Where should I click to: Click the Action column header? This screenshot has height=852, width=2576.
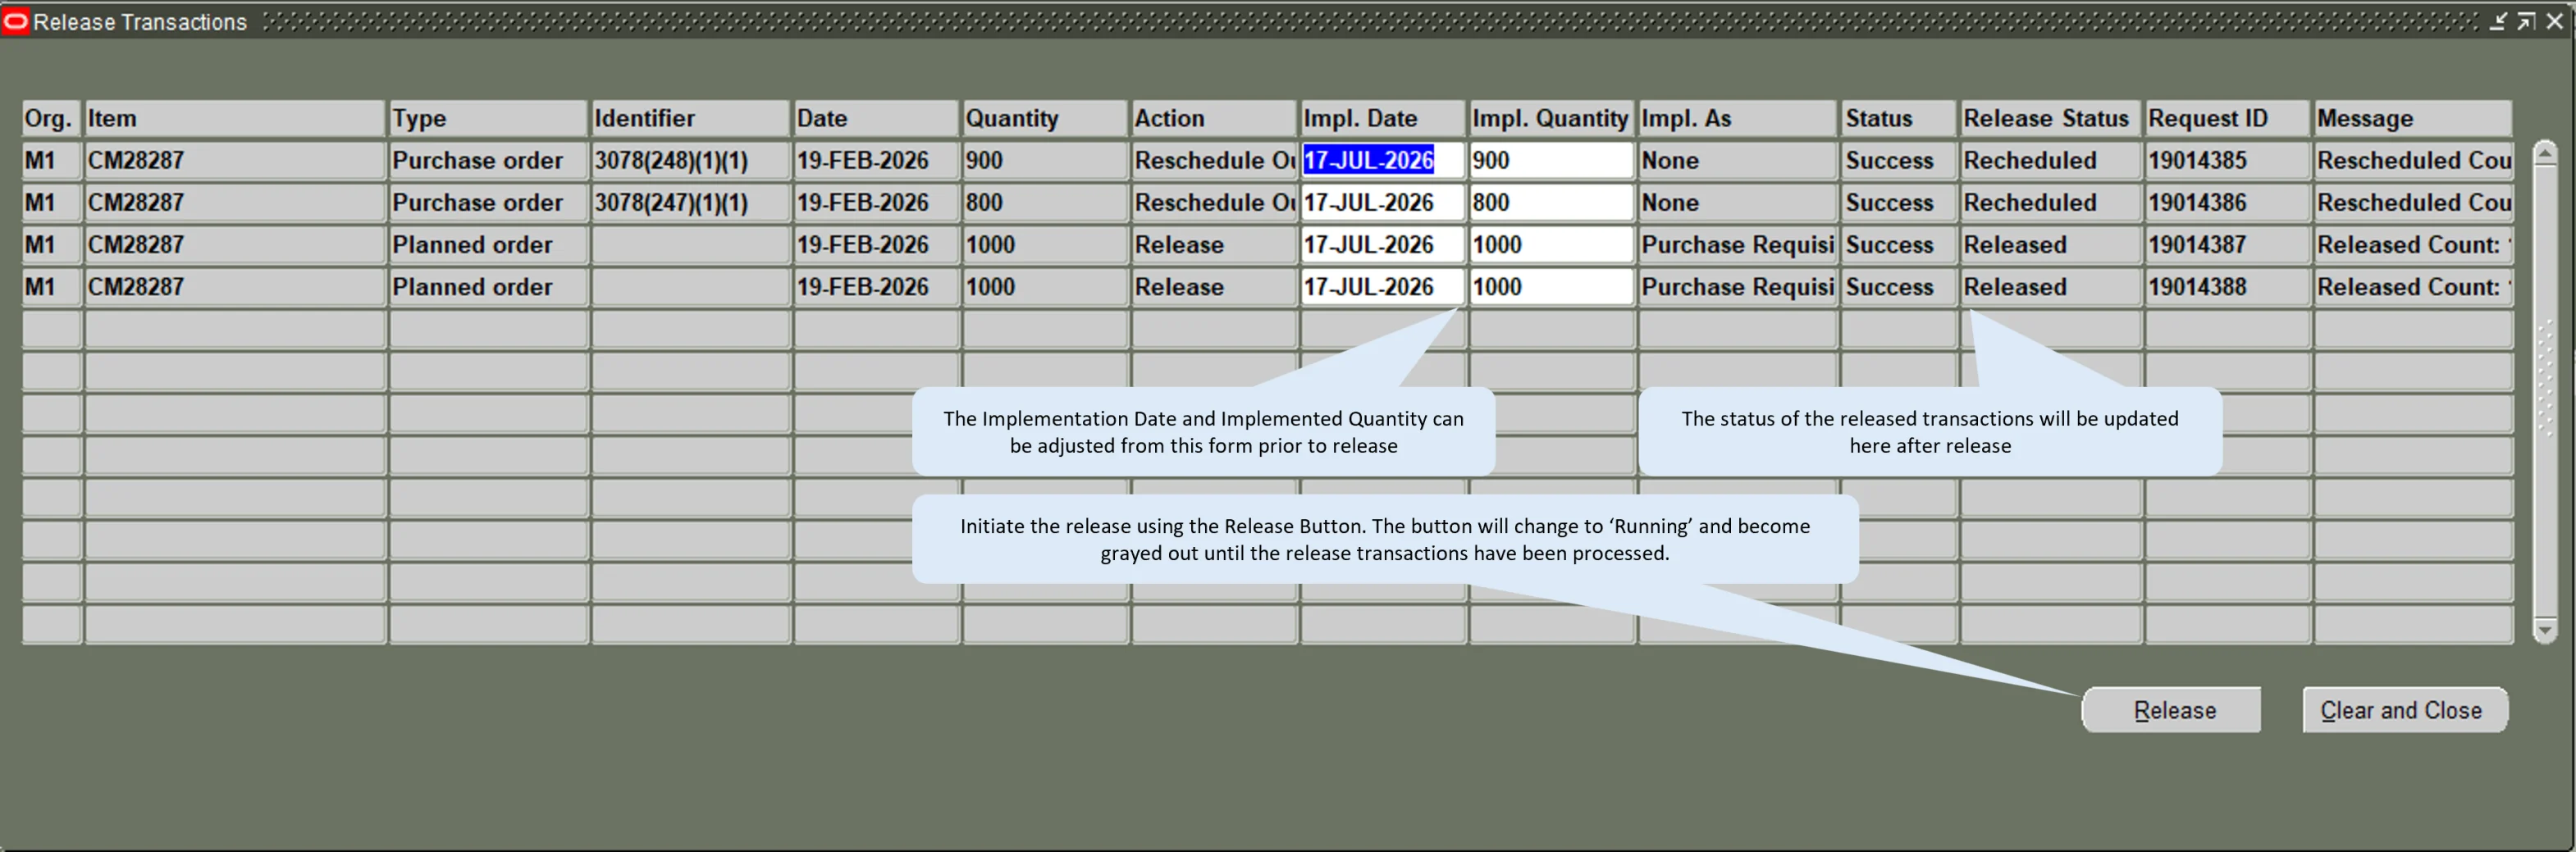click(x=1215, y=118)
